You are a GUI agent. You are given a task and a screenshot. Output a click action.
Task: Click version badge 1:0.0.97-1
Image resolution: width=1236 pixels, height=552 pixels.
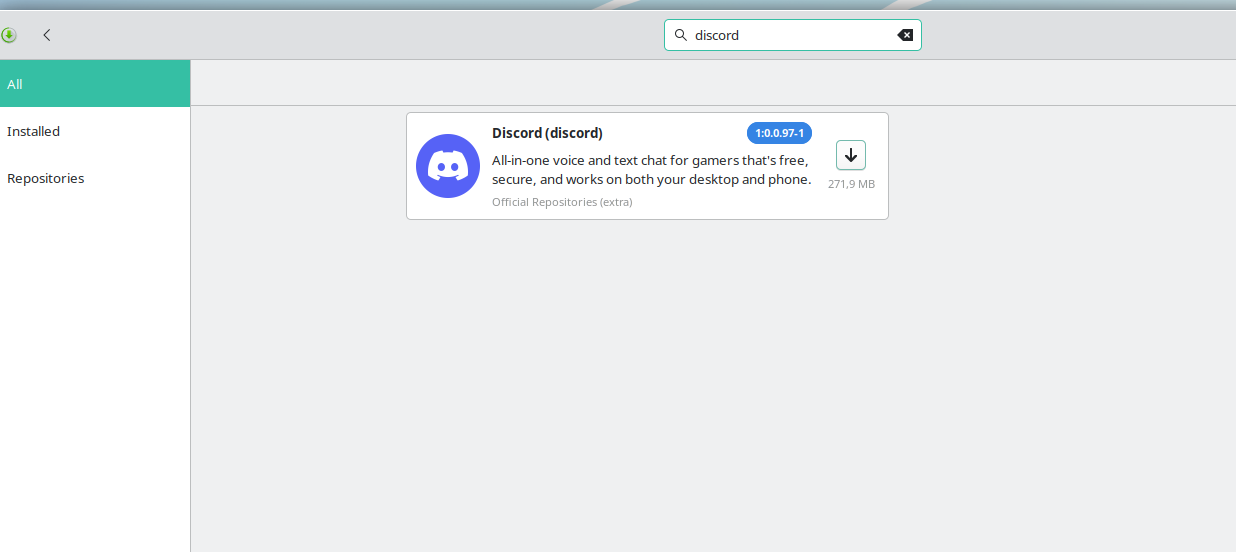779,133
